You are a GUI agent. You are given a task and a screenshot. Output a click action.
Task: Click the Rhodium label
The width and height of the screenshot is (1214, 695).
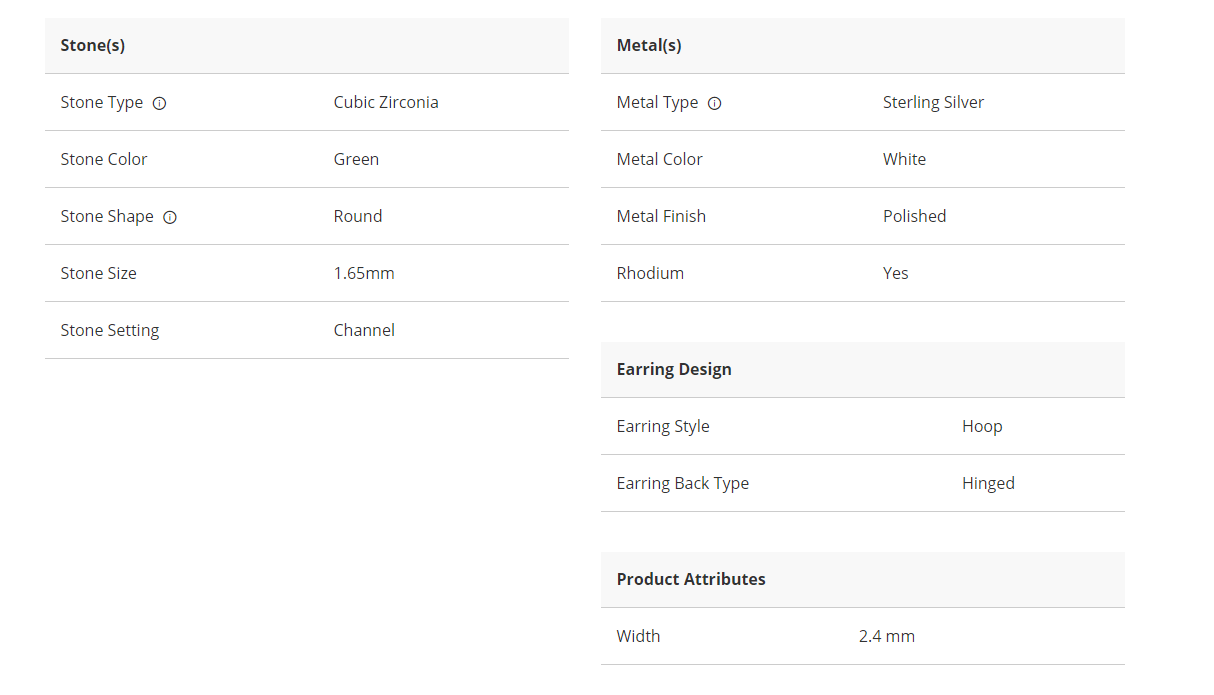(x=650, y=273)
